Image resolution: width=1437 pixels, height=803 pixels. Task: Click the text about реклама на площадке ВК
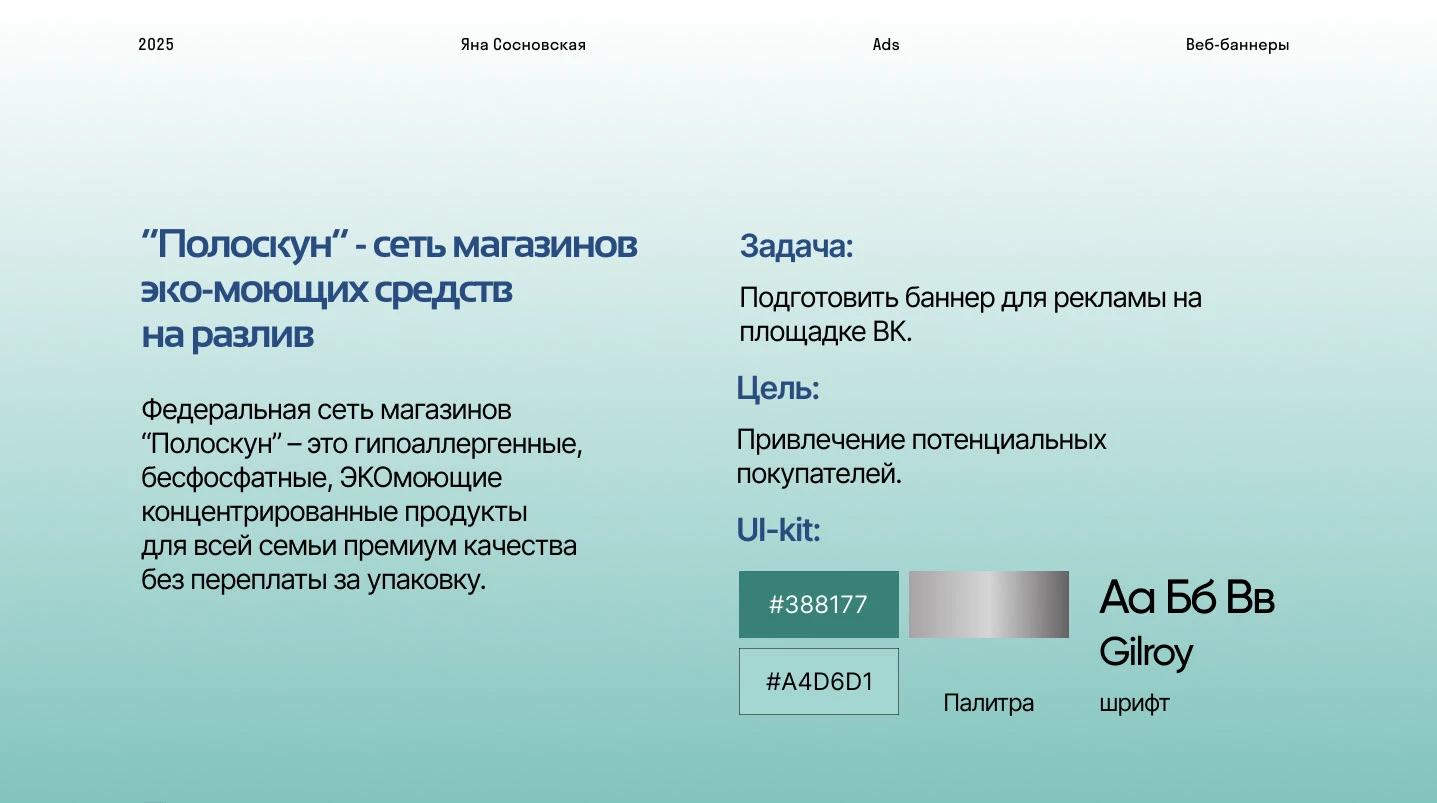point(969,311)
